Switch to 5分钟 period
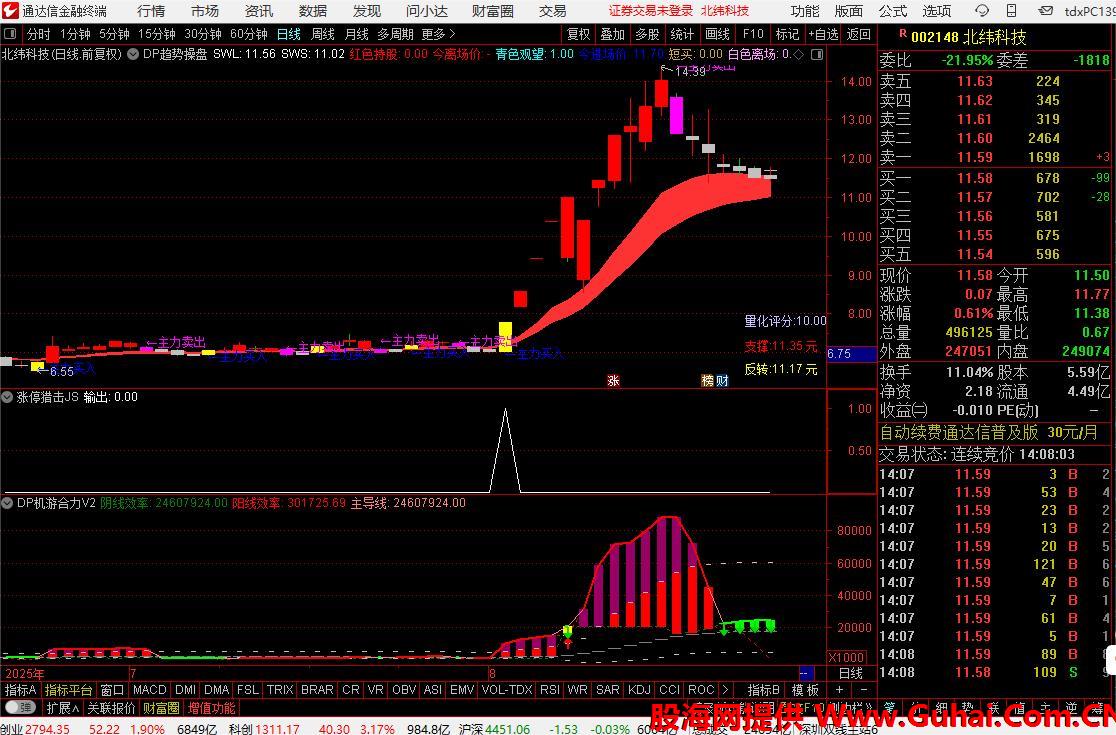 (115, 34)
